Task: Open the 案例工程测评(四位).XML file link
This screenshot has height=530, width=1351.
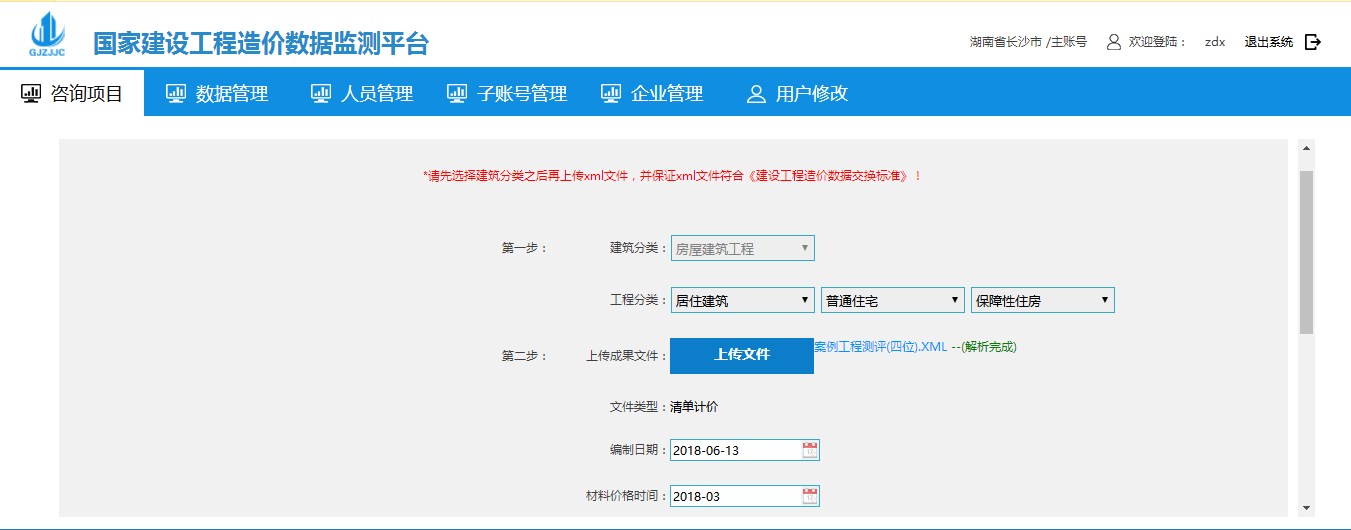Action: tap(880, 347)
